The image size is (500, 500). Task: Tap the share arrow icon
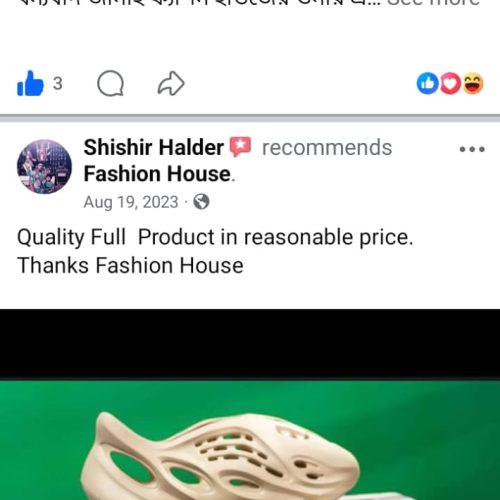pyautogui.click(x=171, y=83)
